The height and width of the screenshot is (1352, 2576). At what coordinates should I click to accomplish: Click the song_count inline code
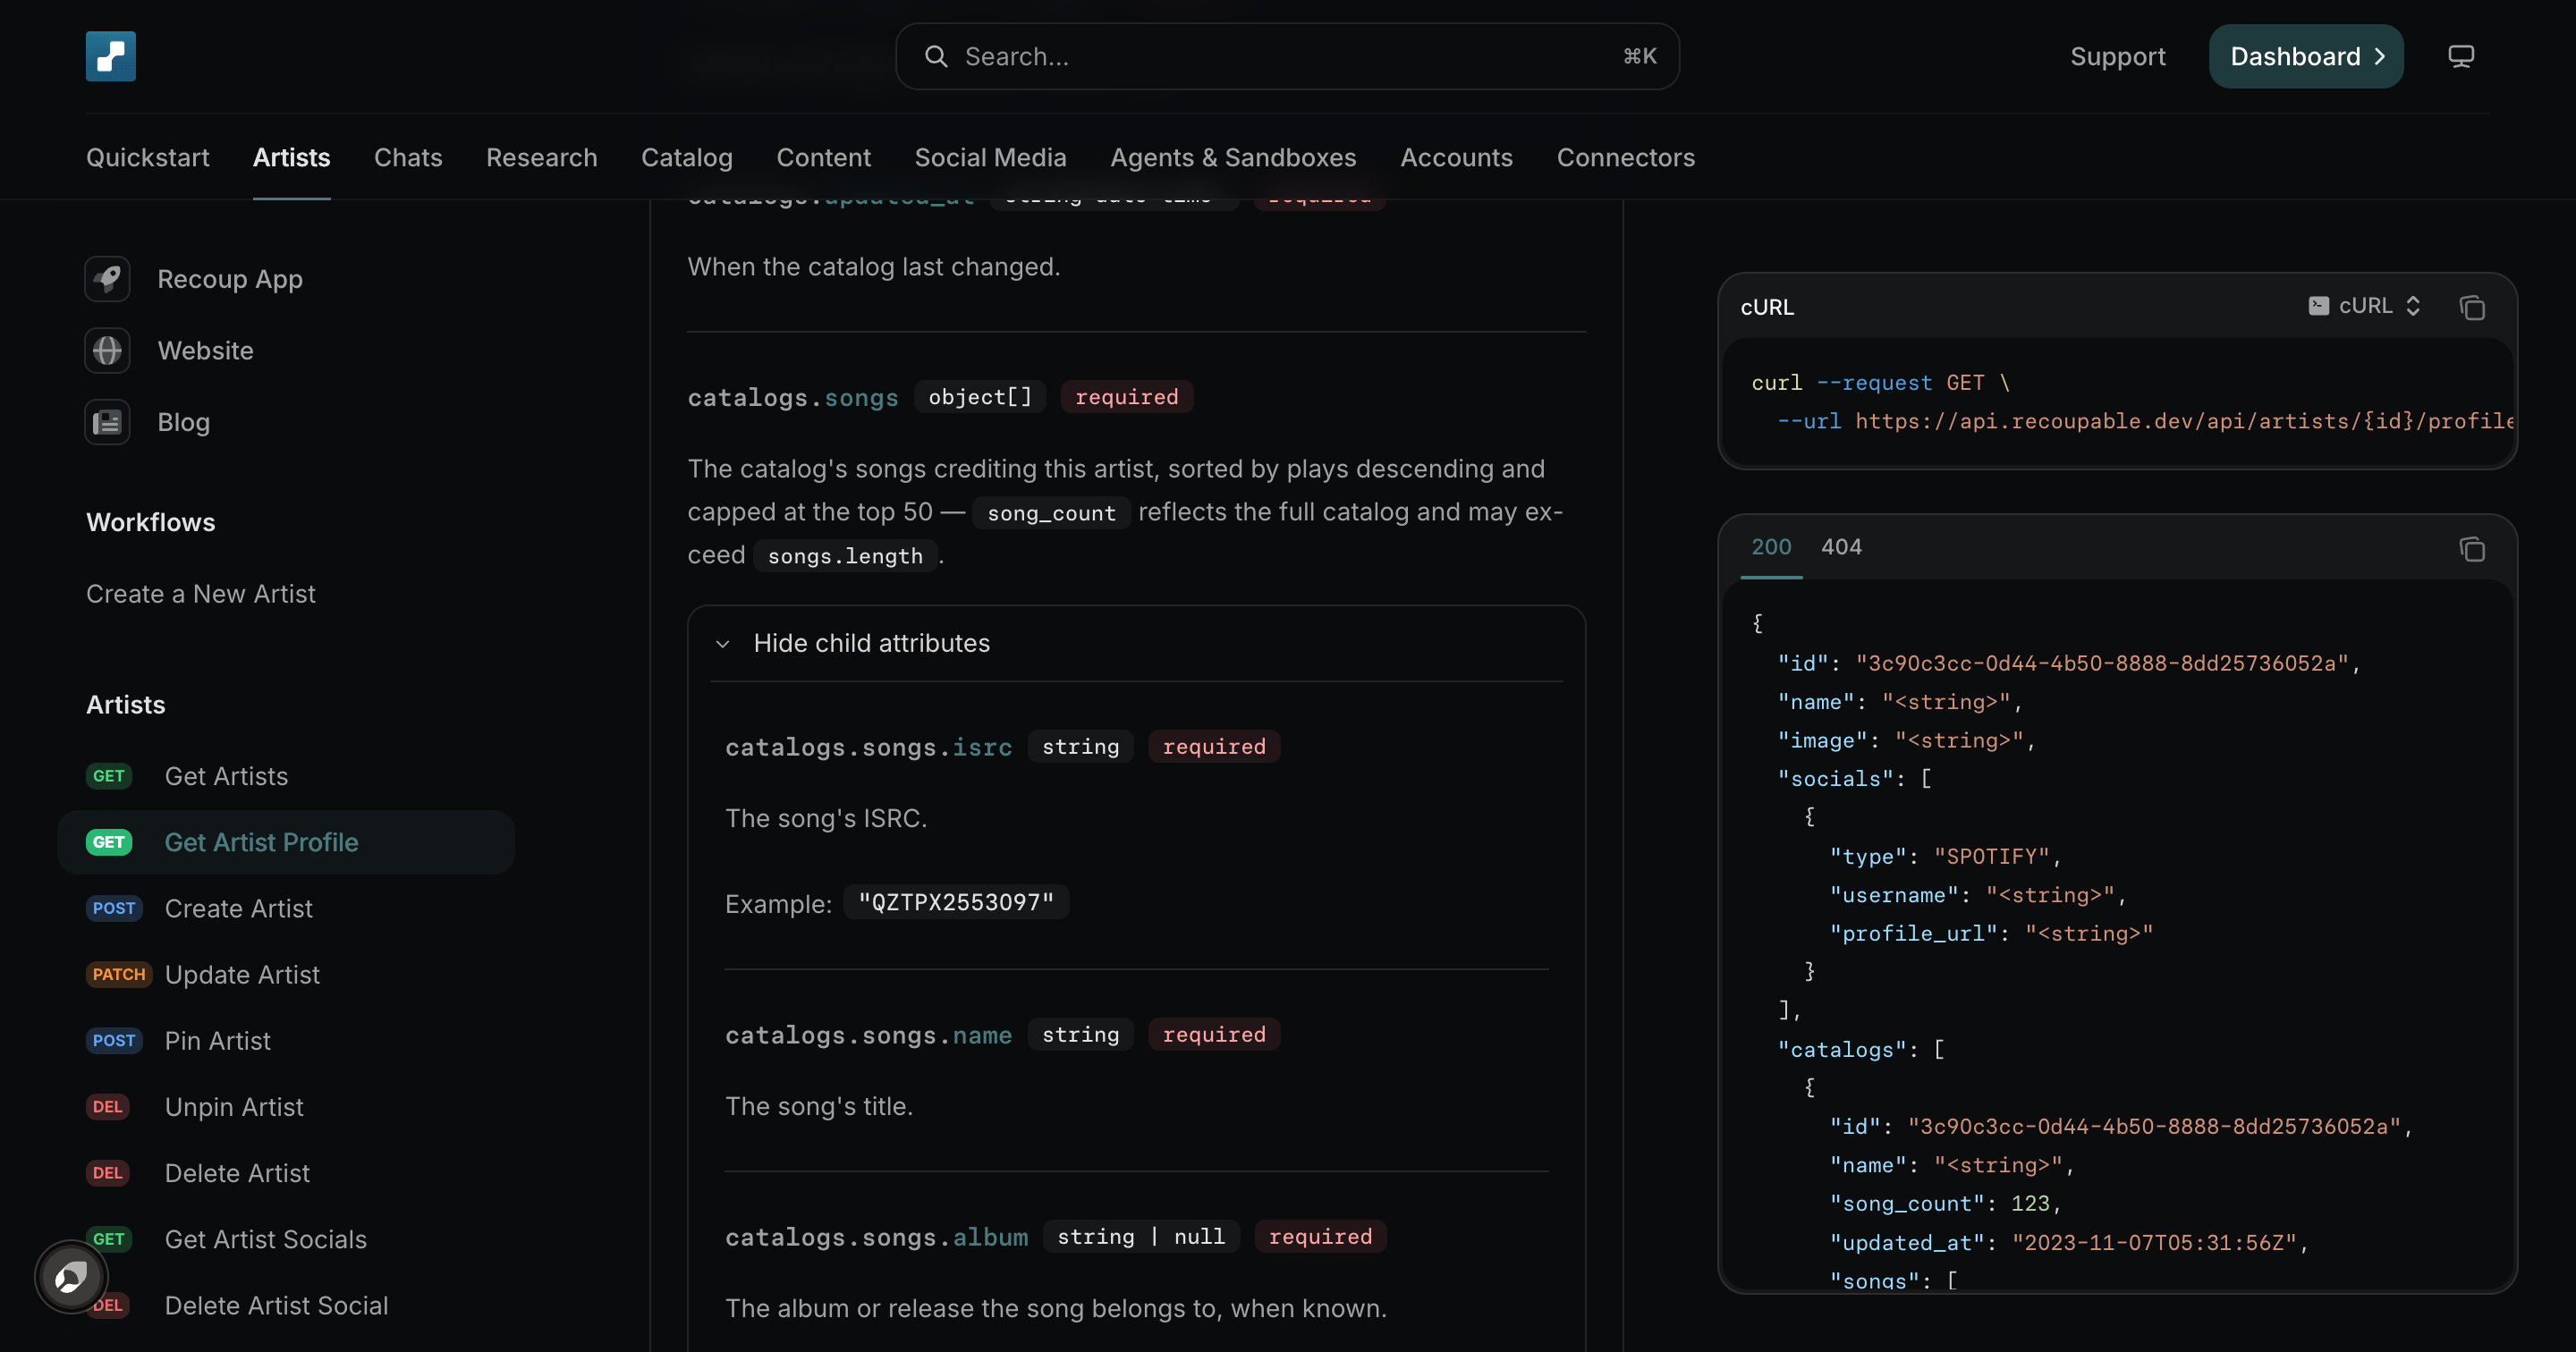click(1051, 513)
